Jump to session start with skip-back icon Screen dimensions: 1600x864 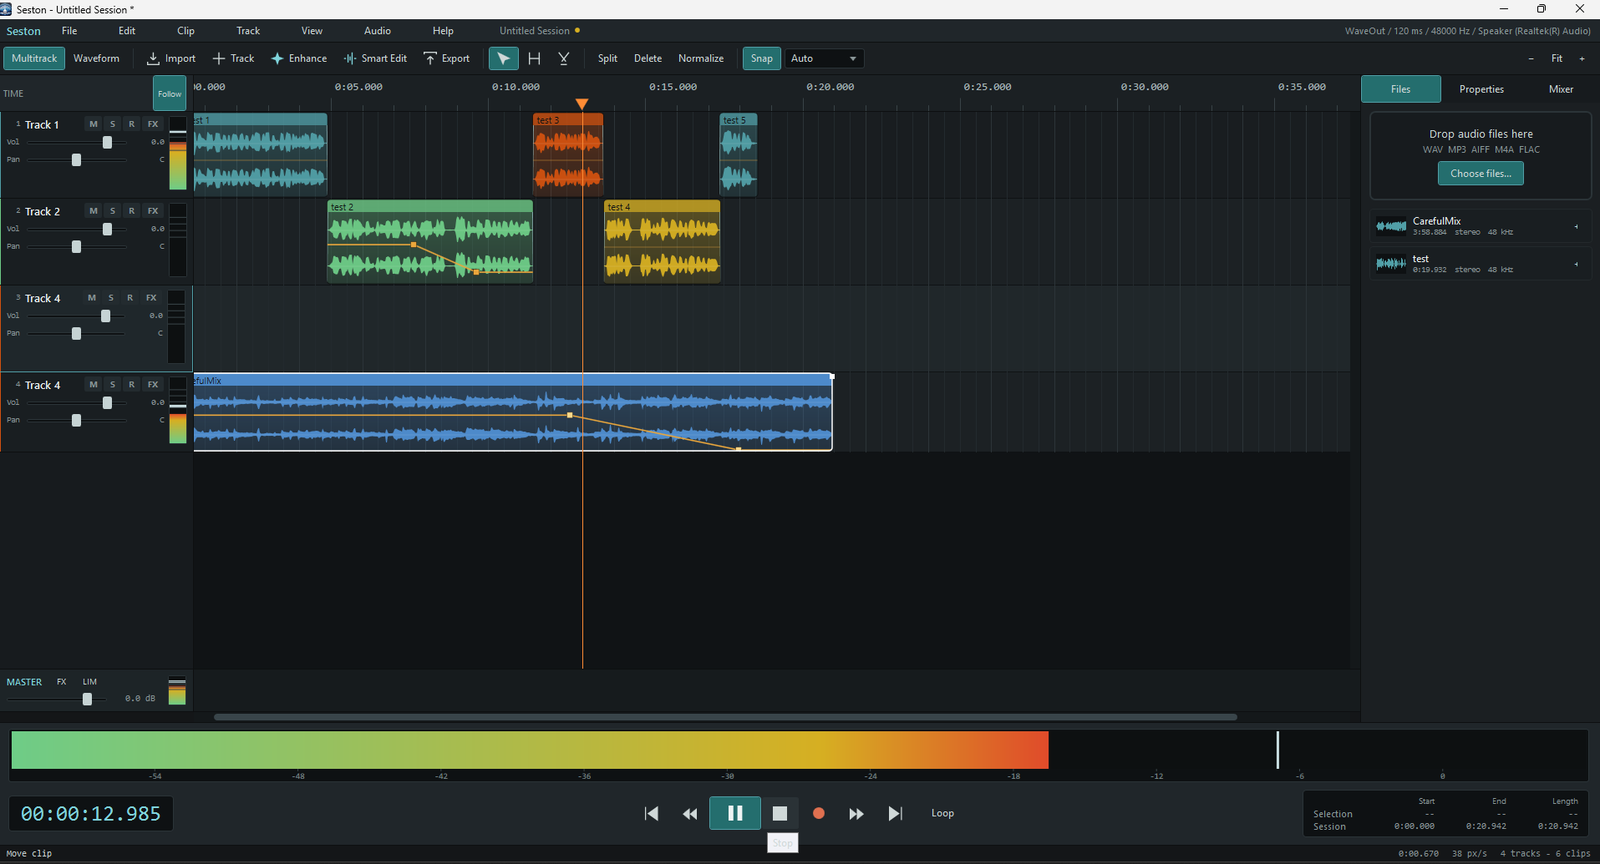click(651, 813)
